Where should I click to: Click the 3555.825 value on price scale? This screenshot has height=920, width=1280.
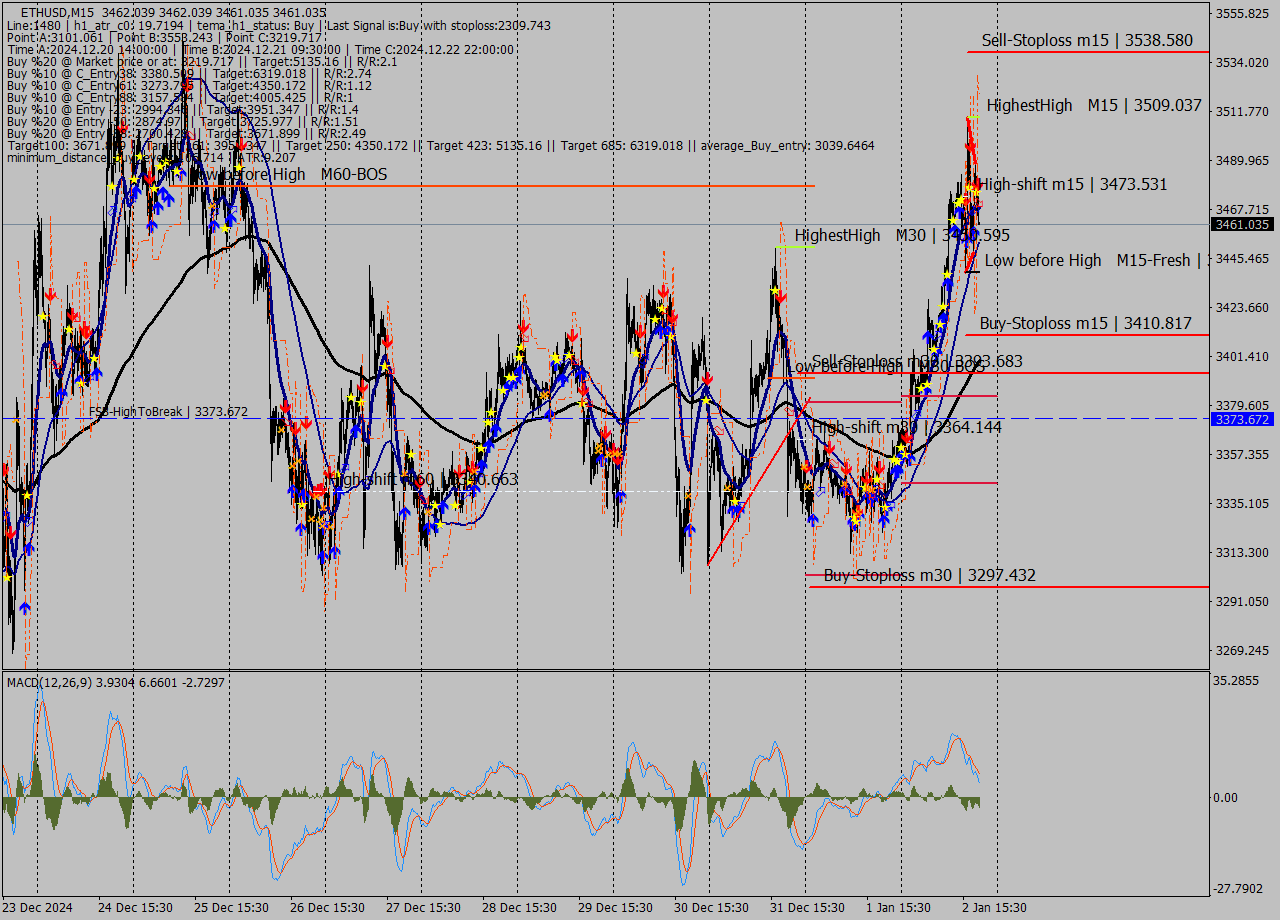(1242, 13)
